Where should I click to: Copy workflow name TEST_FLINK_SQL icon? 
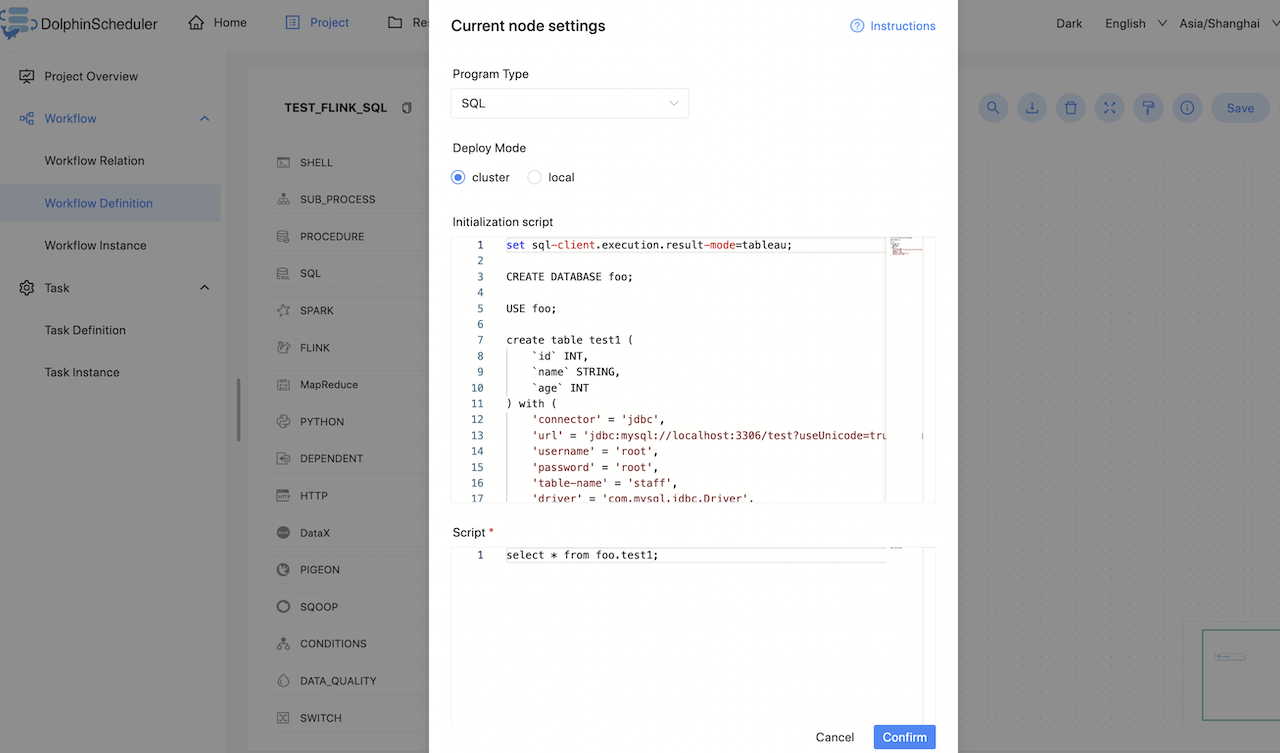pos(406,108)
